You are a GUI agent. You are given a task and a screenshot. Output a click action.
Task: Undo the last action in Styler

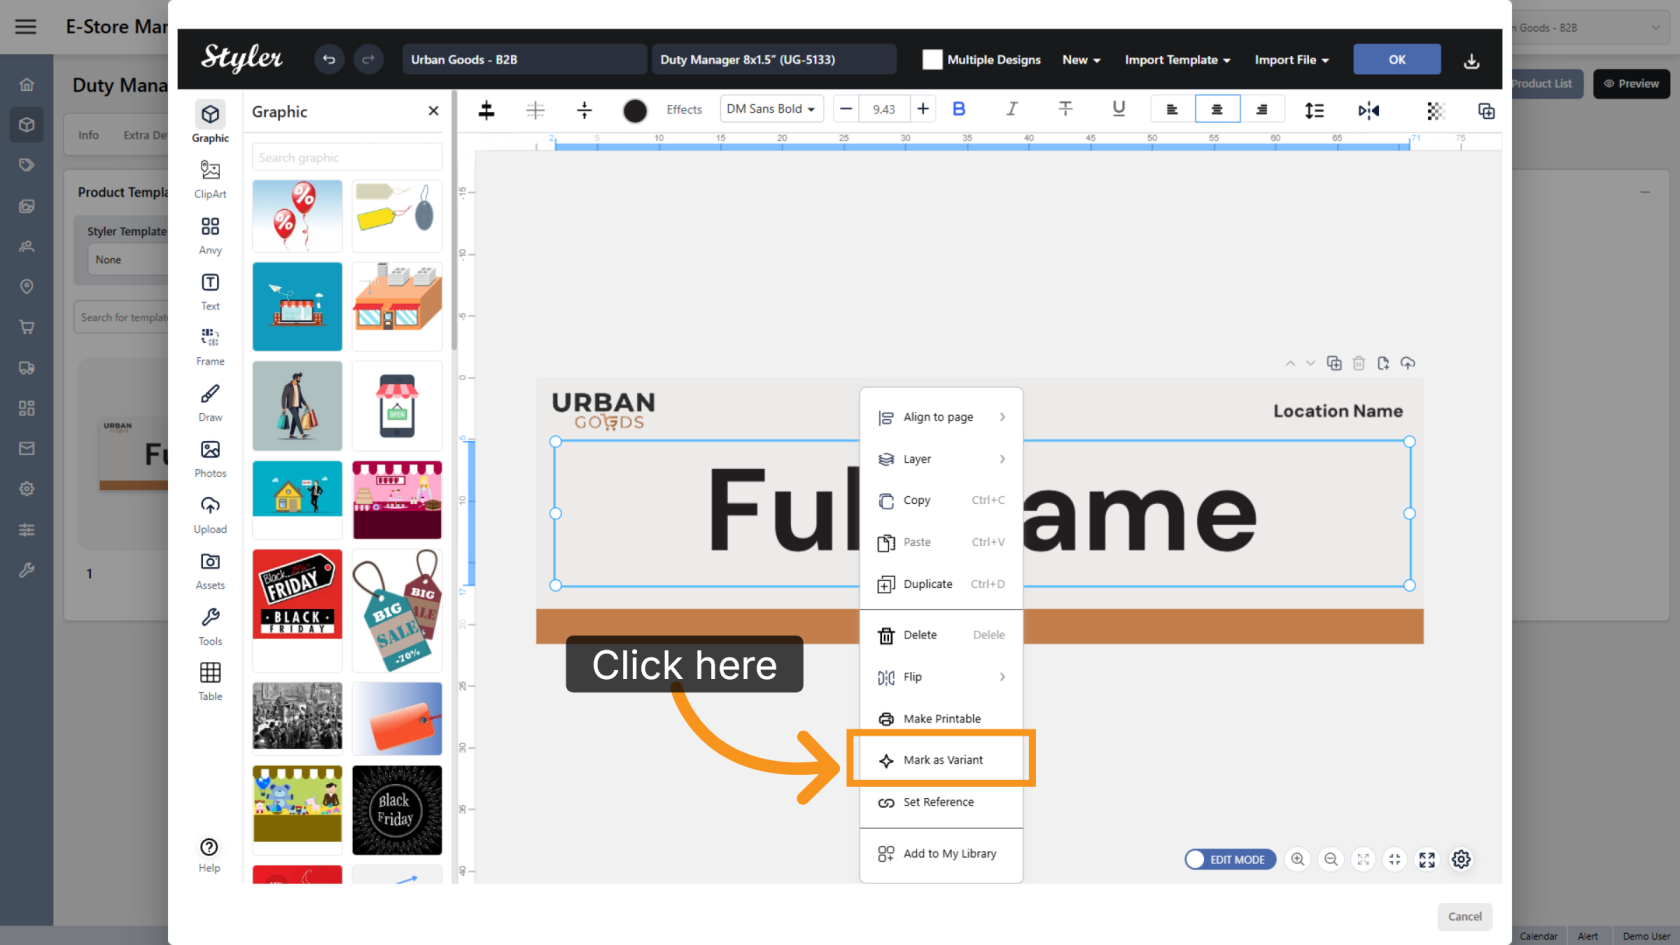pyautogui.click(x=328, y=60)
